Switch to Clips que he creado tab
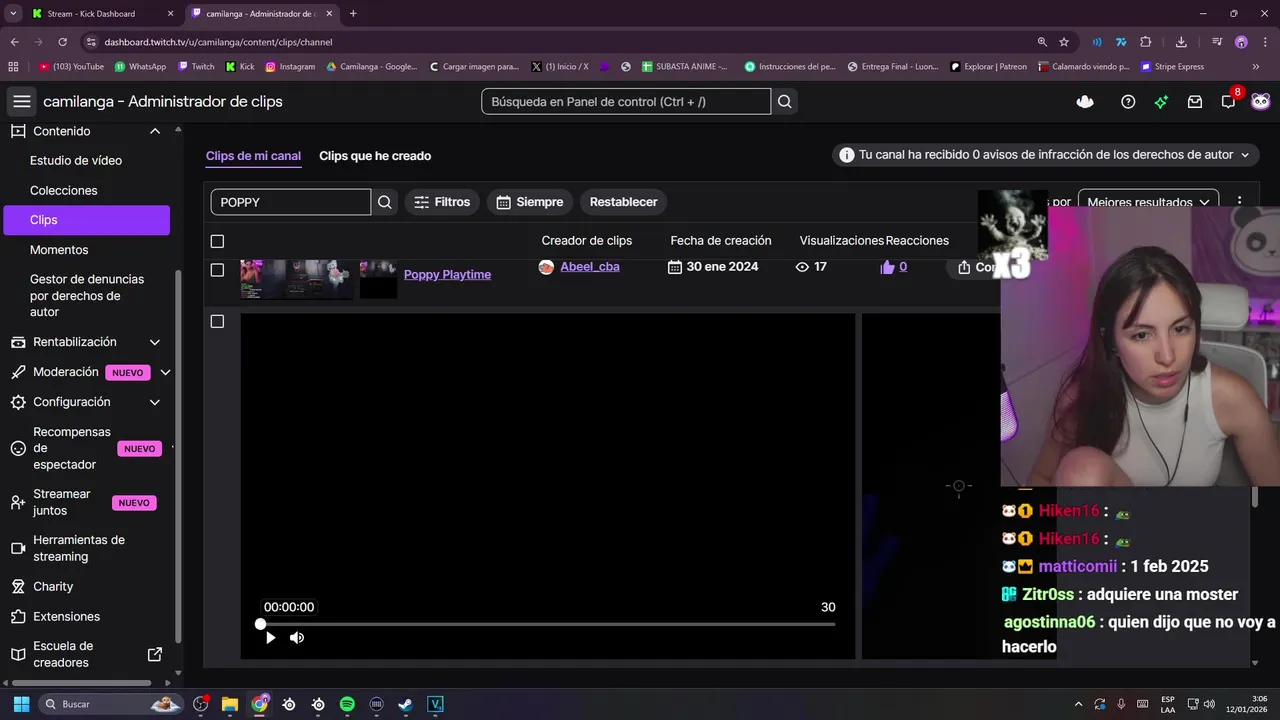This screenshot has width=1280, height=720. pos(375,156)
